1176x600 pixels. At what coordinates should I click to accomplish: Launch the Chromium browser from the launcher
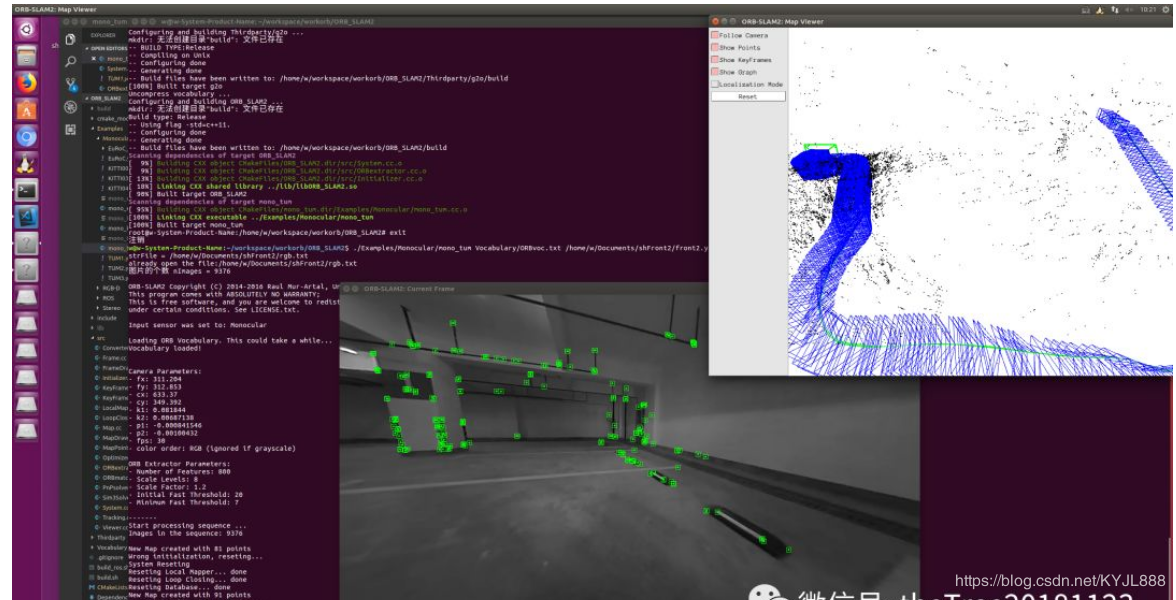coord(26,136)
